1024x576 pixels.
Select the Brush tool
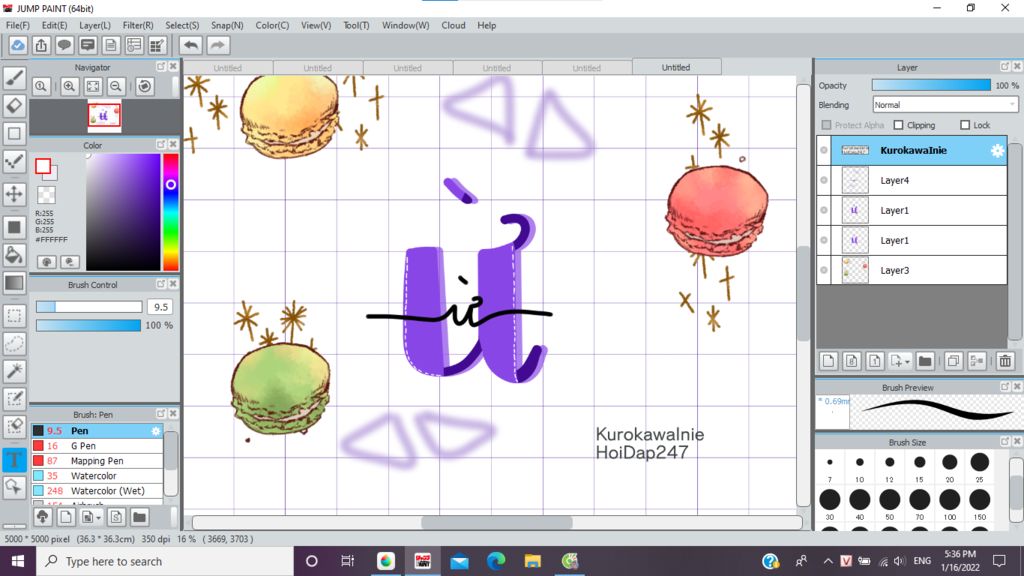click(x=14, y=78)
